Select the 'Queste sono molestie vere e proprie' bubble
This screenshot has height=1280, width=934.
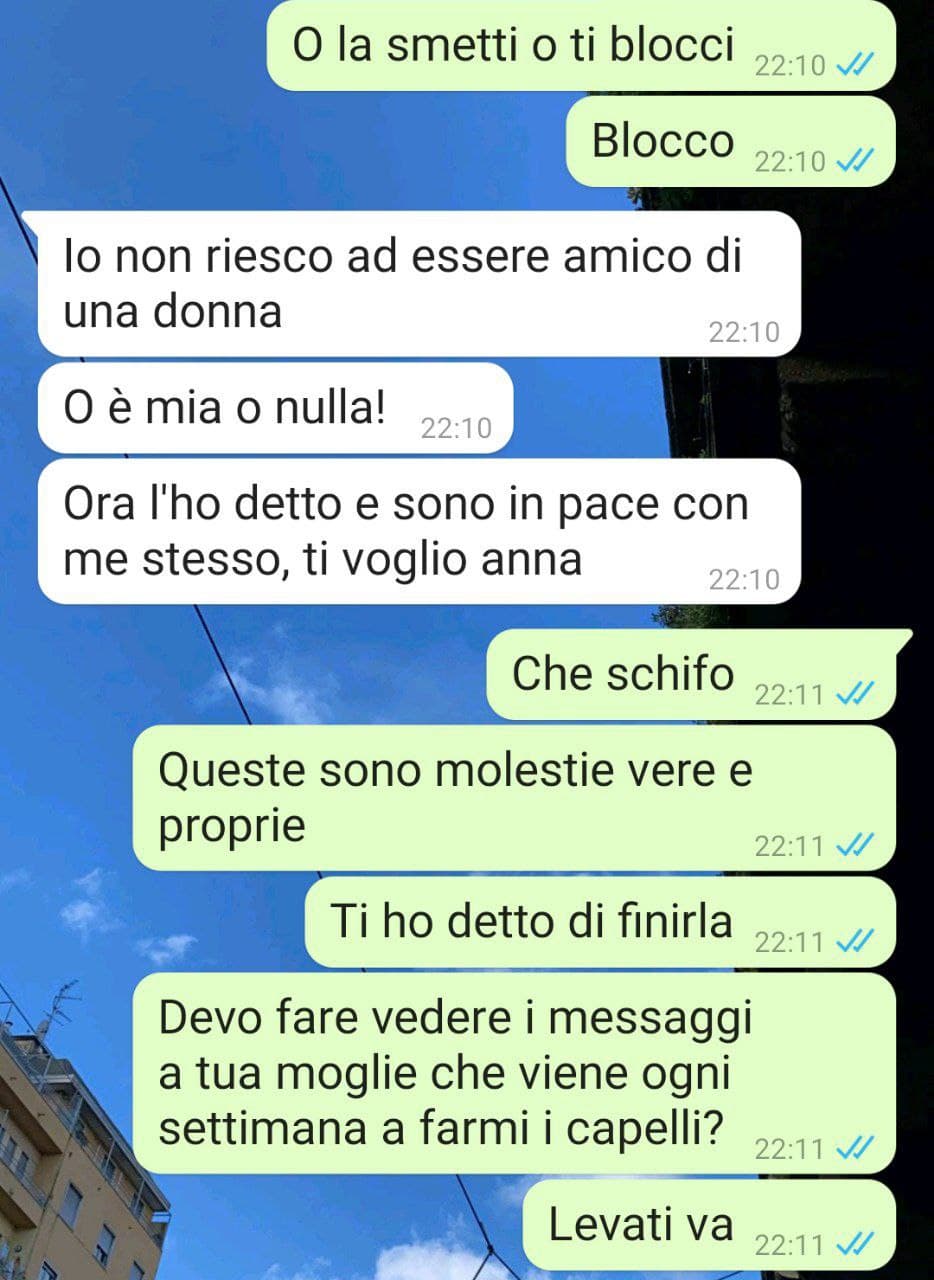tap(514, 798)
